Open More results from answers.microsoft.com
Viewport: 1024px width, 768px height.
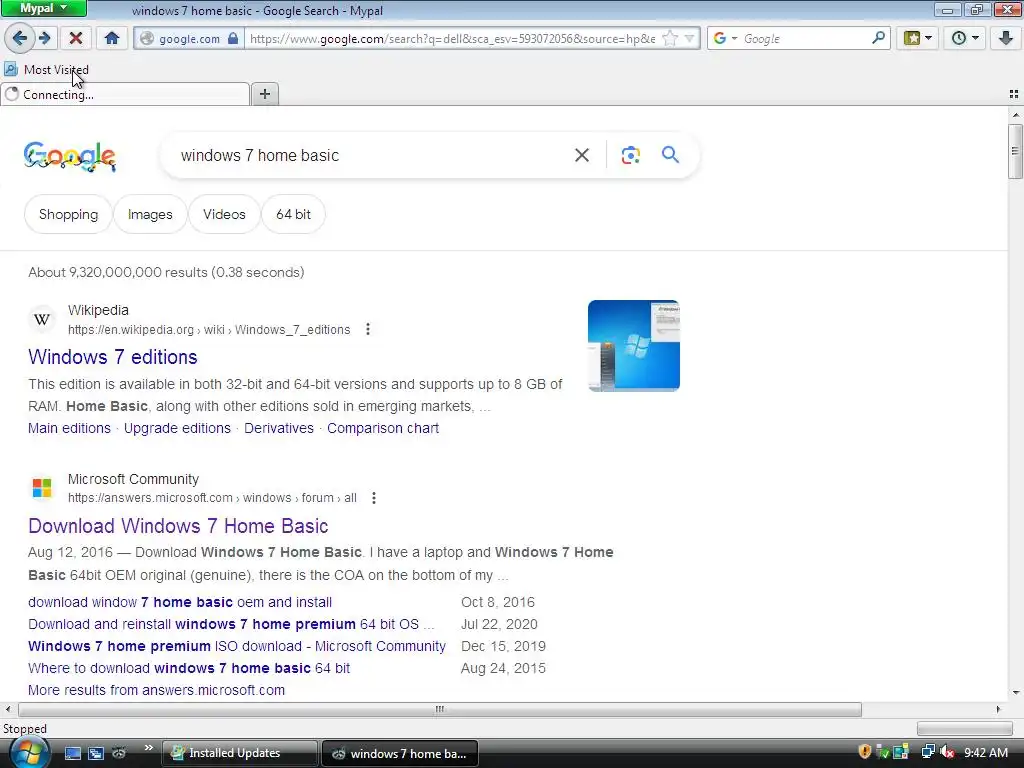click(156, 690)
